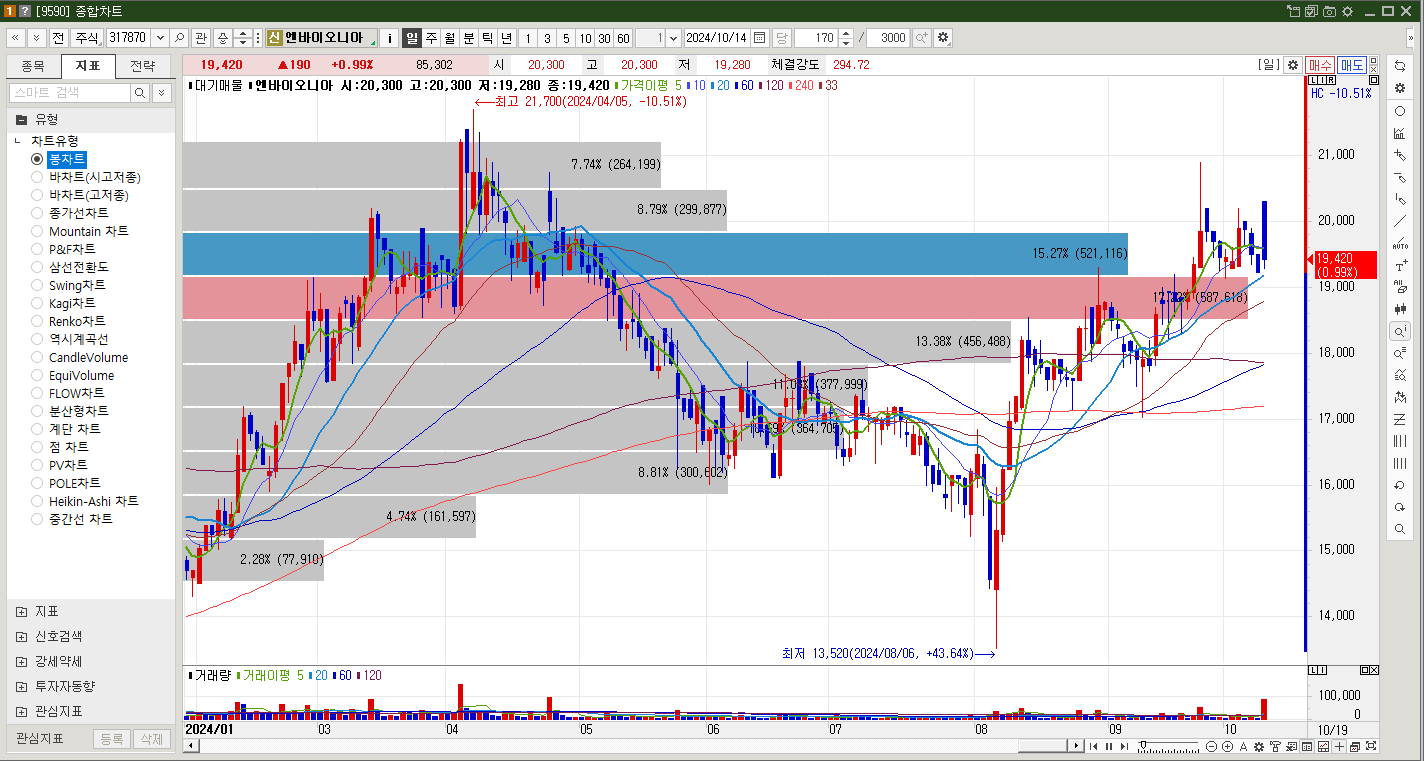Select daily 일 period button

click(412, 38)
